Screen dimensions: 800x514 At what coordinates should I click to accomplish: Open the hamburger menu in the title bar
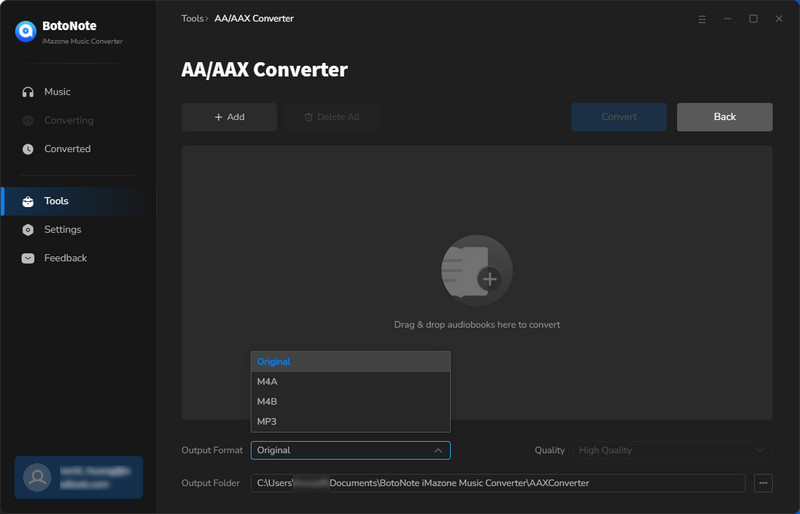pos(702,19)
